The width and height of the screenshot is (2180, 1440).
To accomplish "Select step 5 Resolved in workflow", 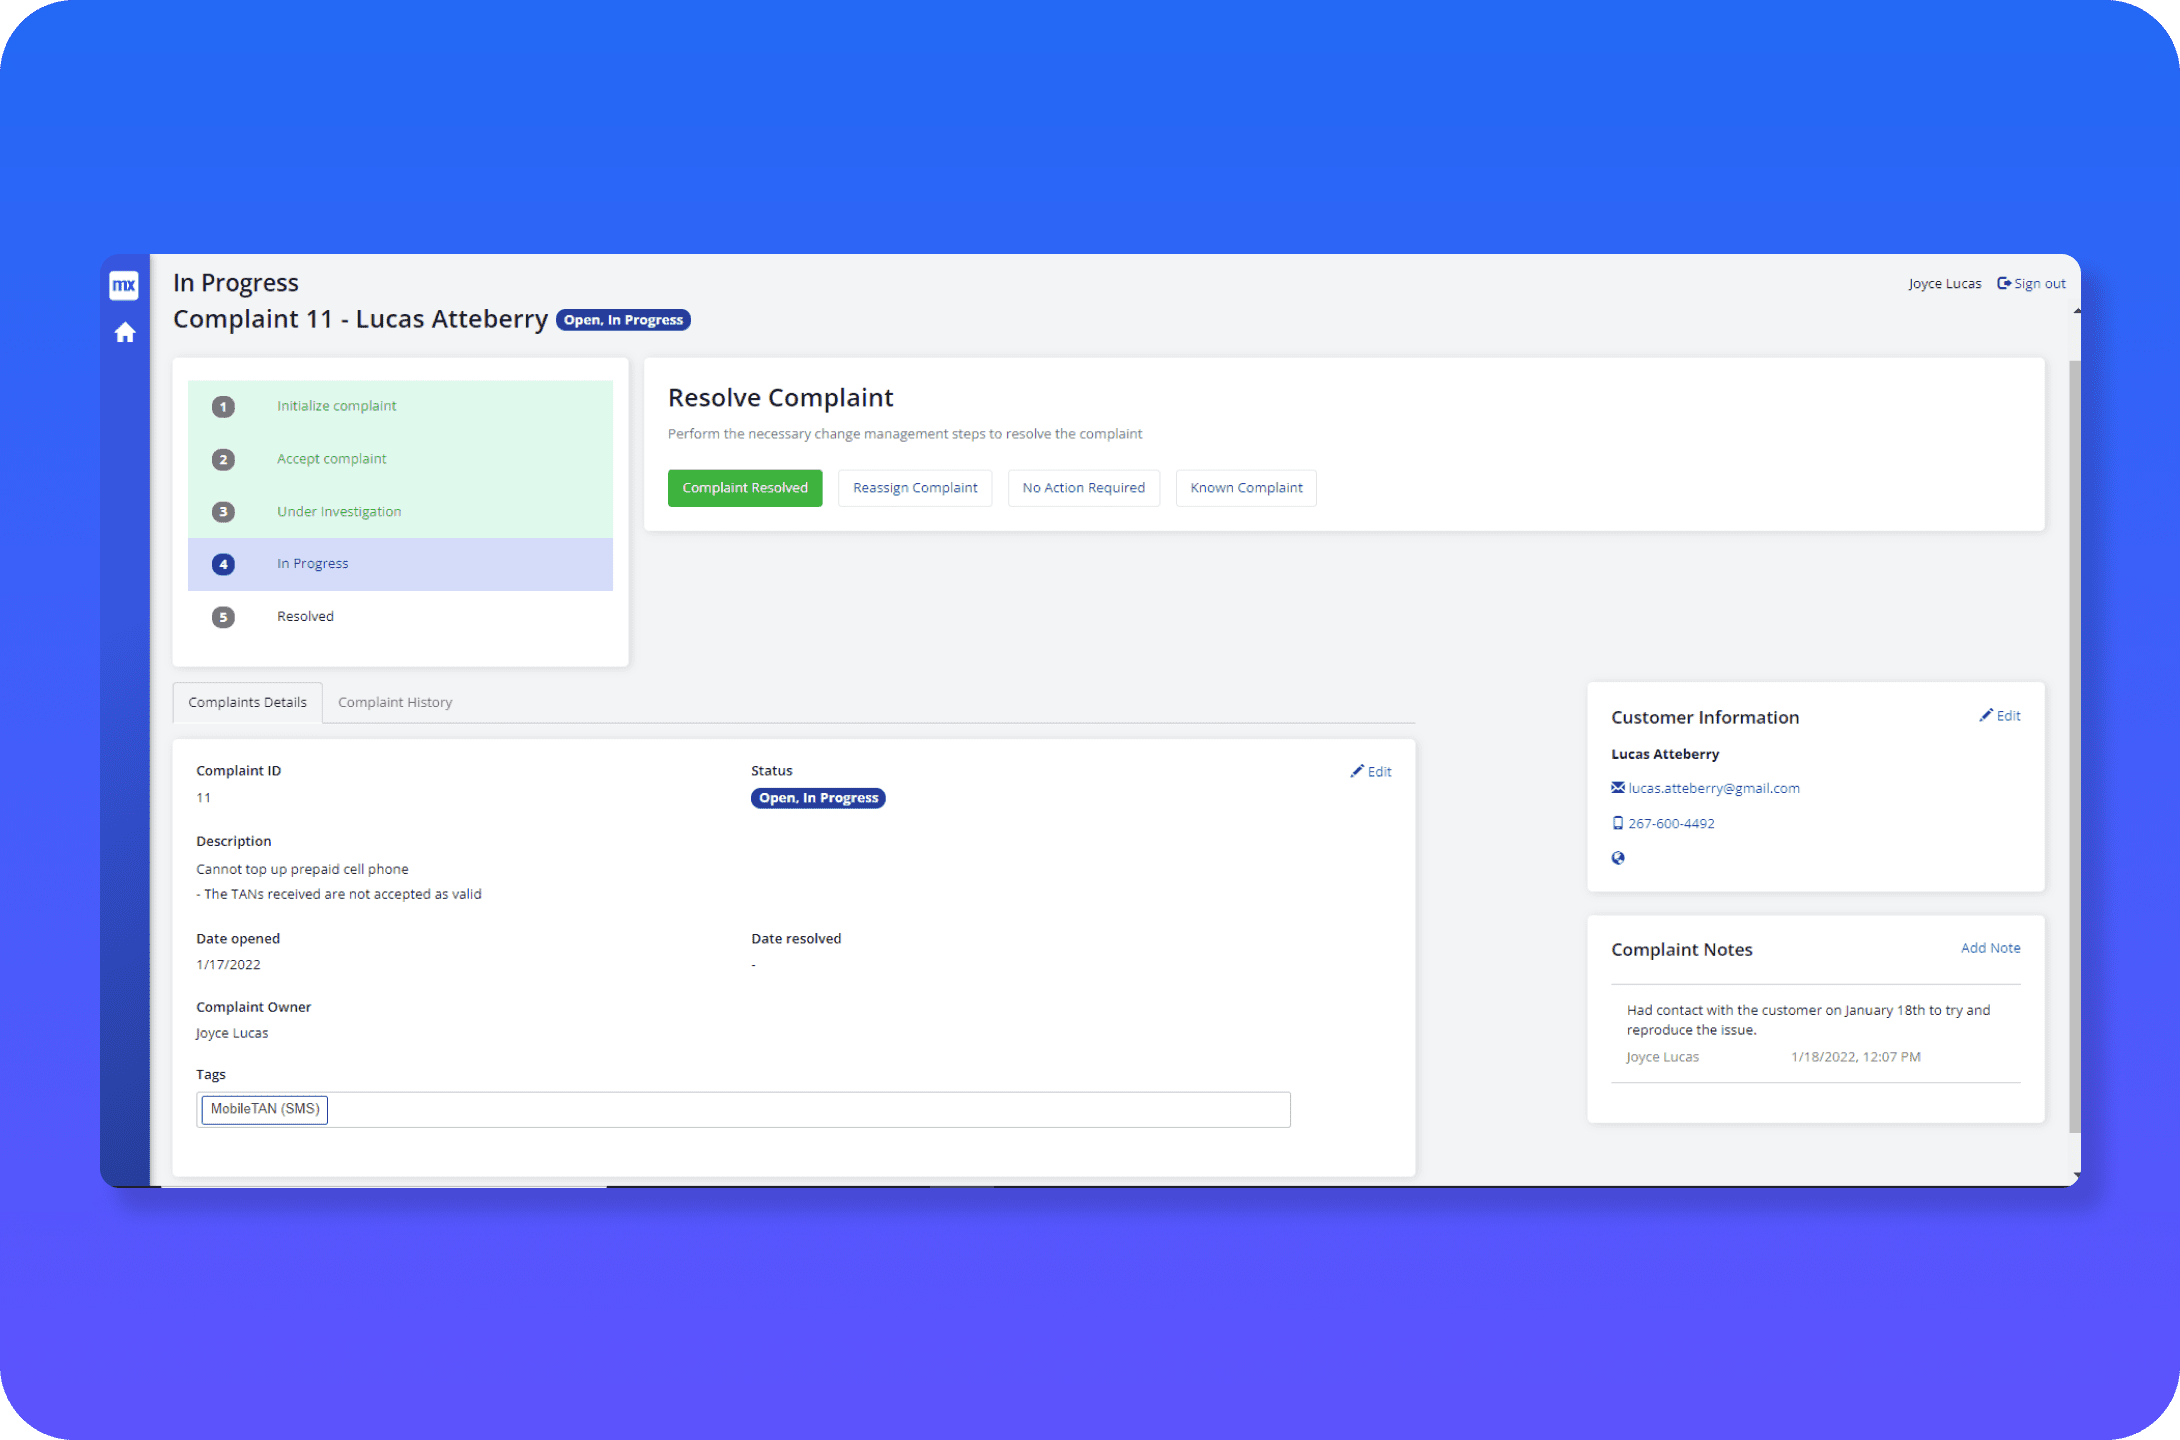I will pos(305,617).
